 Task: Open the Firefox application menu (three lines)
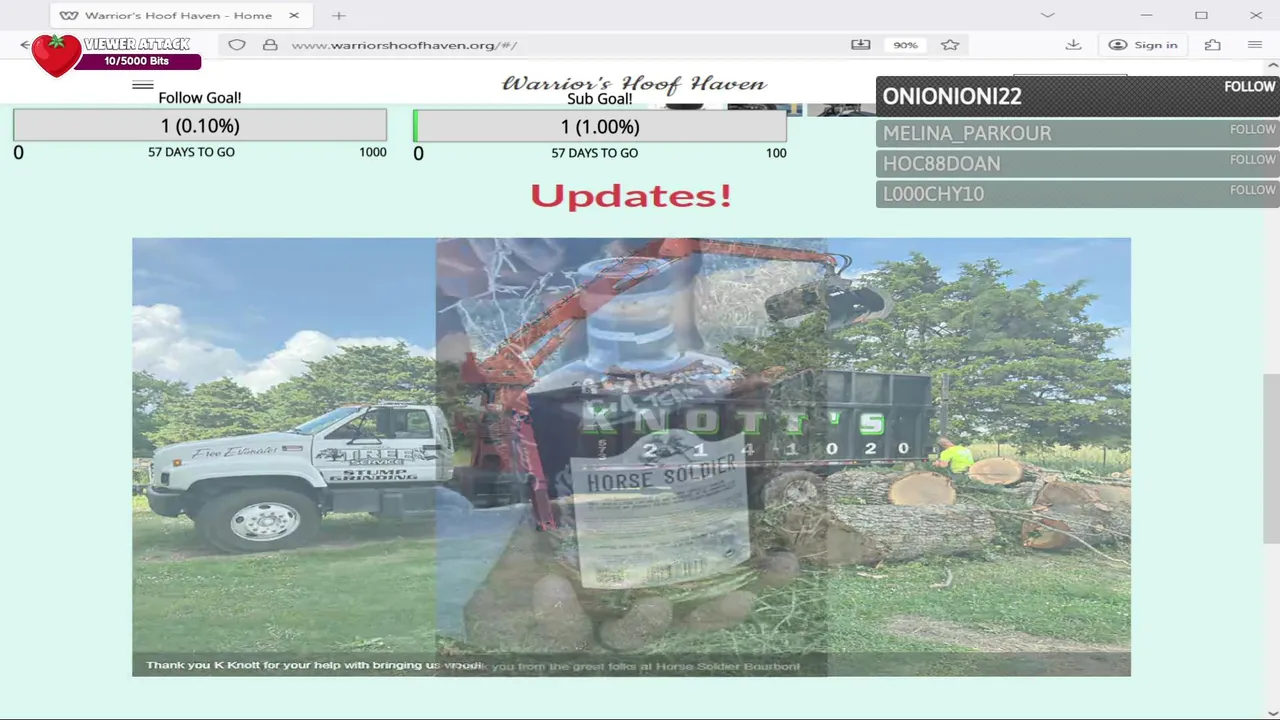point(1255,45)
